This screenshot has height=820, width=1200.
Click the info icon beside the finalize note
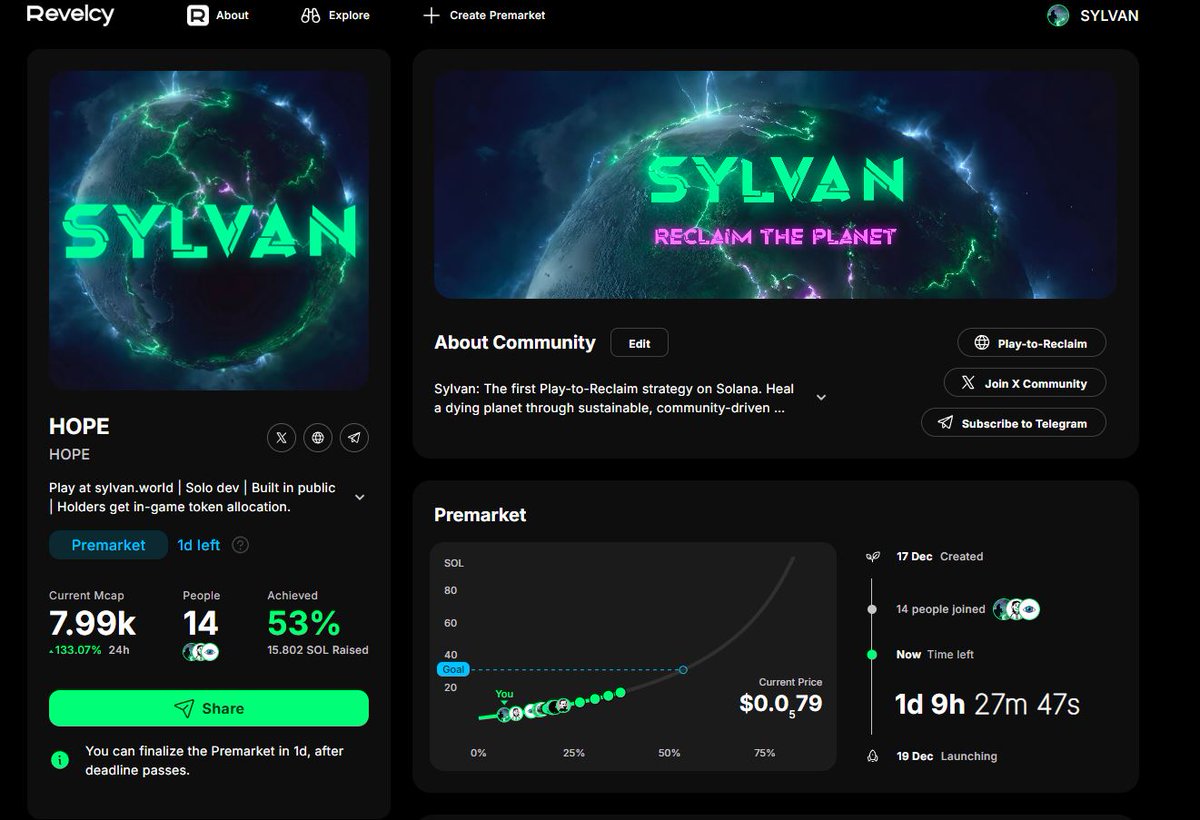(x=59, y=760)
